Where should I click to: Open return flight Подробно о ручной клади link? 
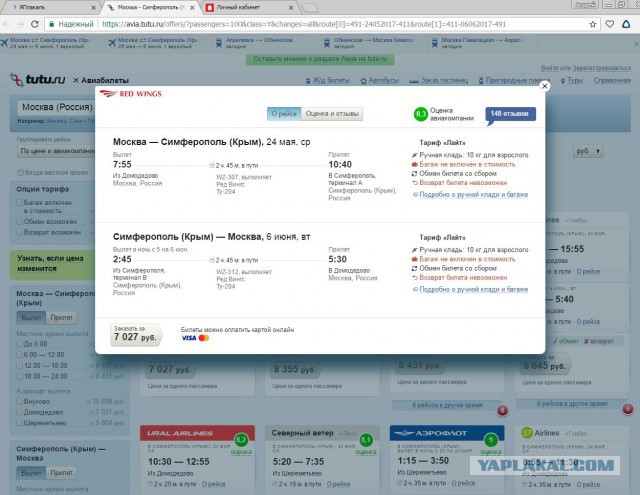coord(473,289)
